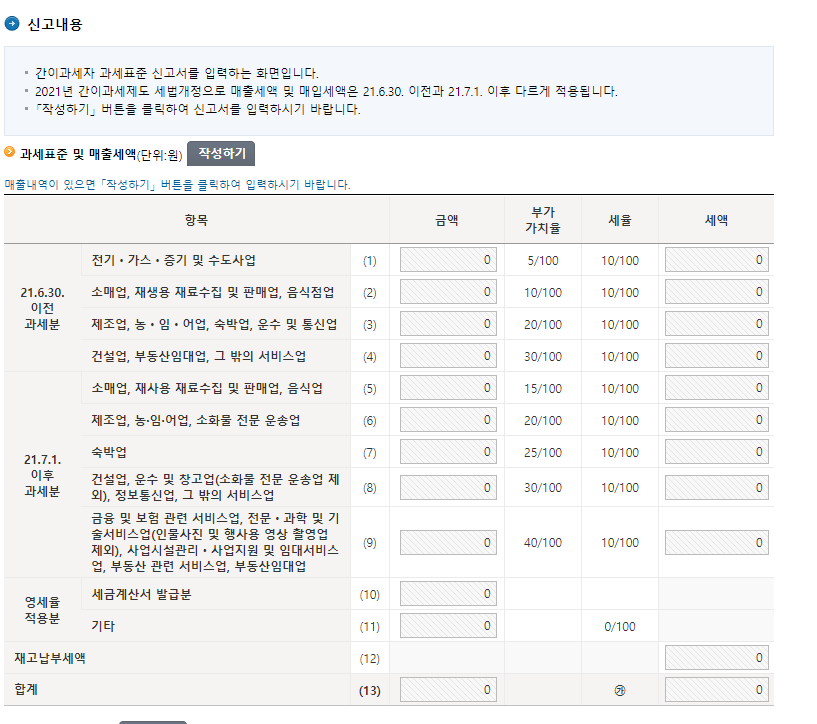The height and width of the screenshot is (724, 817).
Task: Click 금액 input for 전기·가스·증기 및 수도사업 row
Action: click(447, 260)
